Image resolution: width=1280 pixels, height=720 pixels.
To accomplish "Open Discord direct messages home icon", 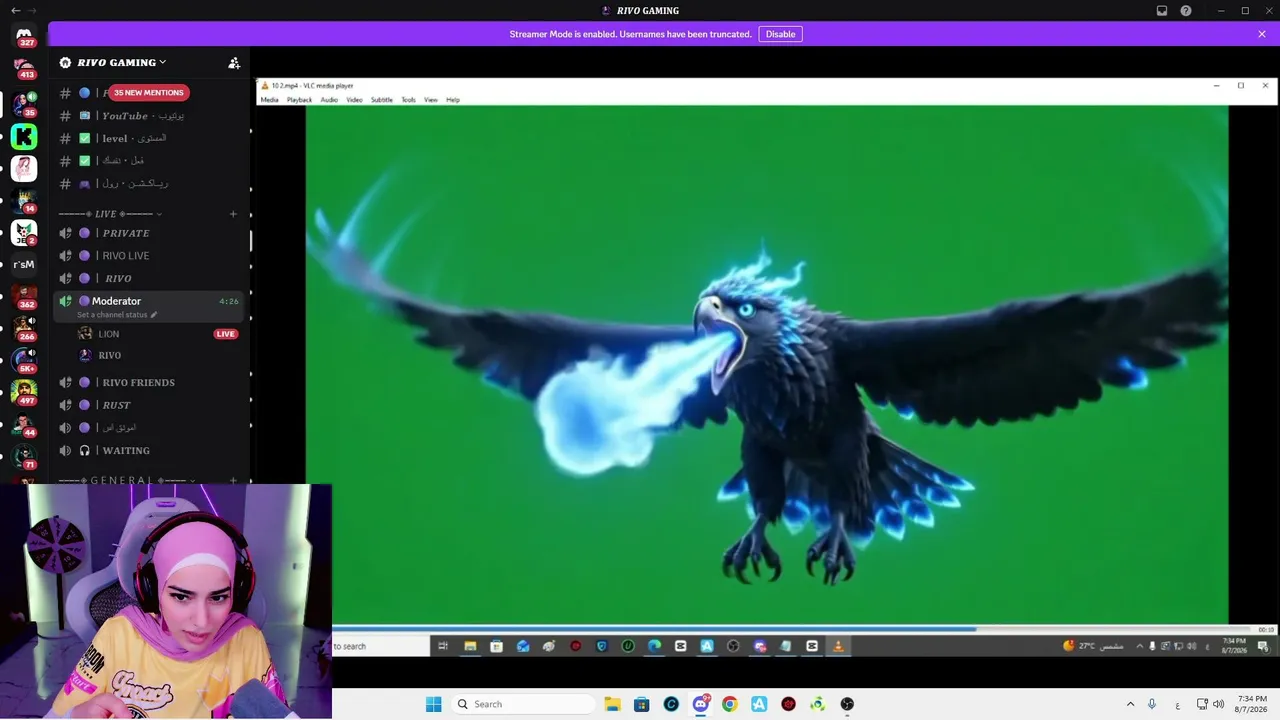I will [x=24, y=35].
